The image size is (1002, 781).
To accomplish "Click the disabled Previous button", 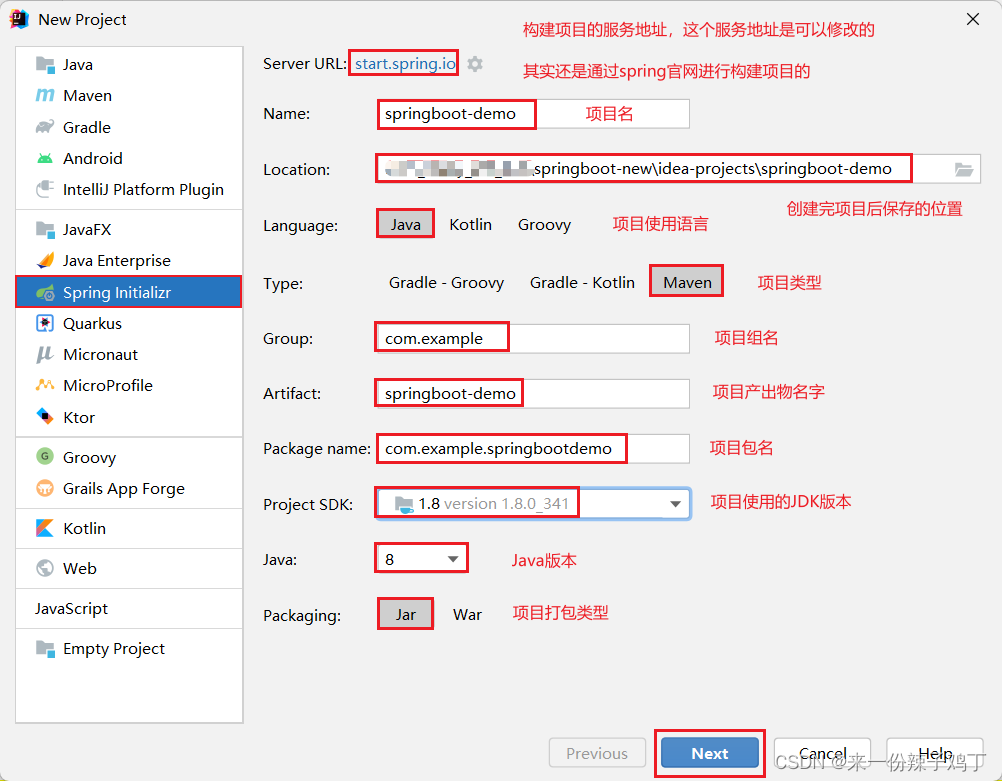I will tap(597, 754).
